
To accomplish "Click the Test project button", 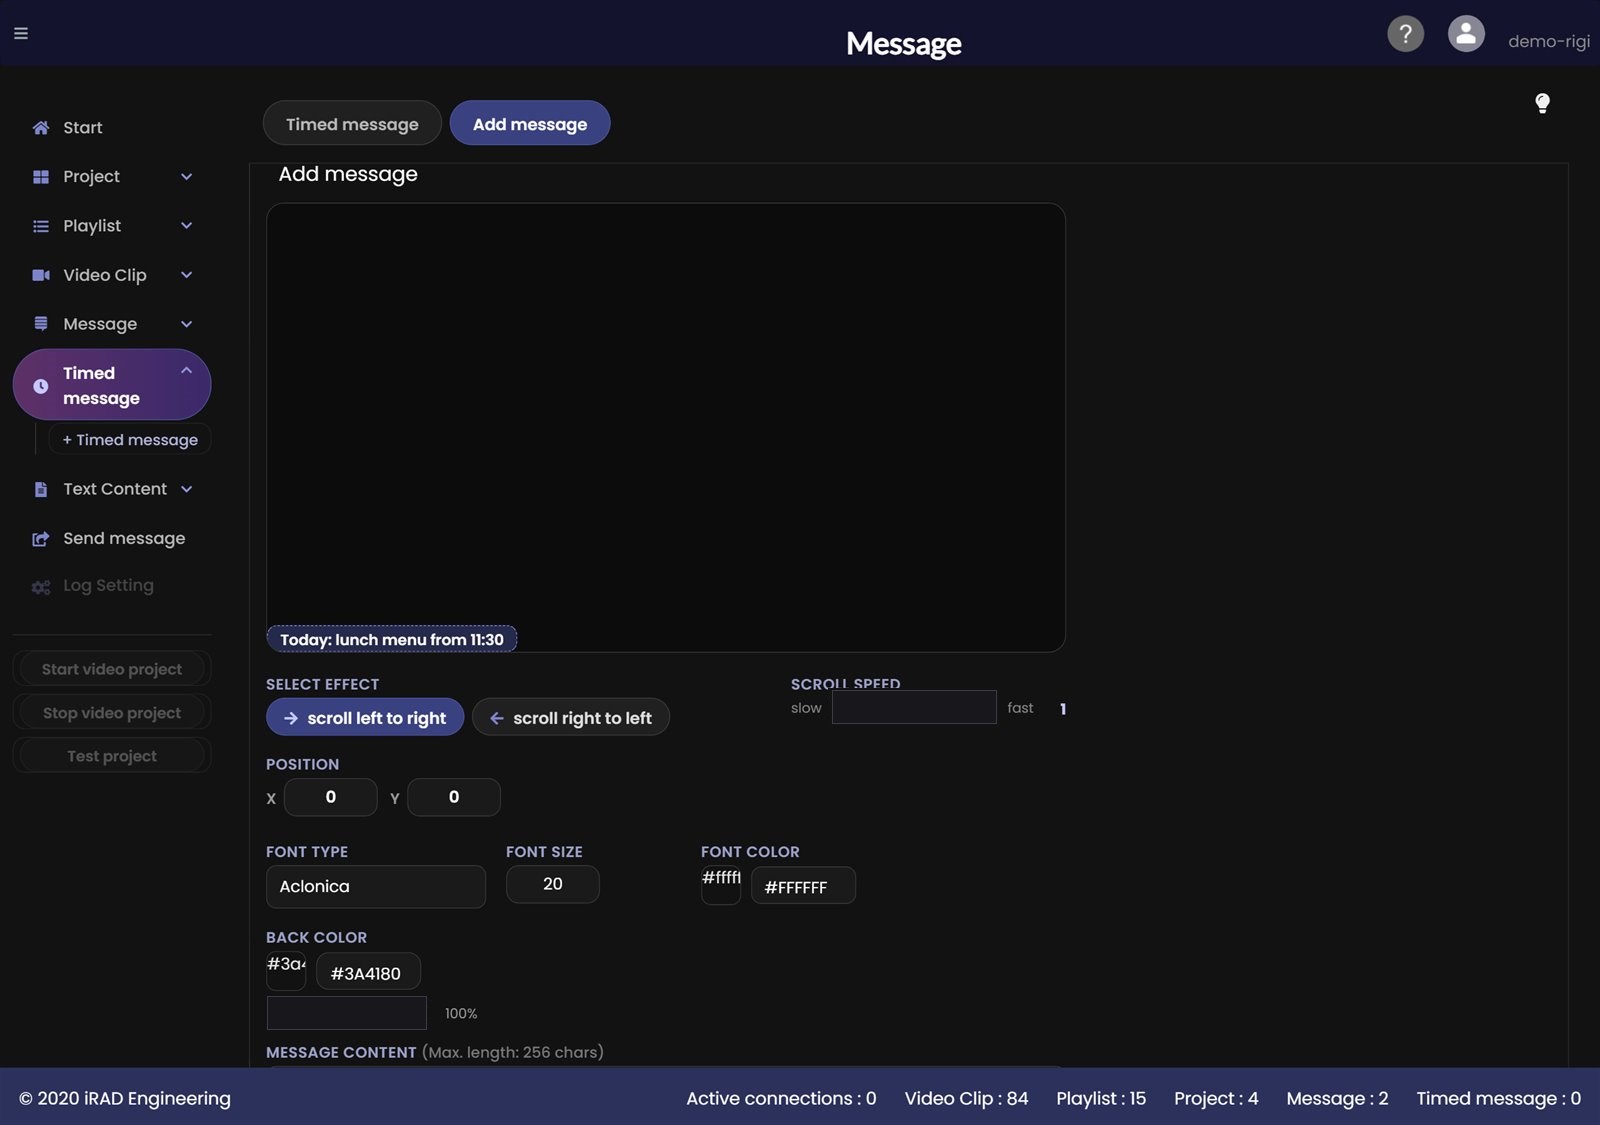I will coord(112,756).
